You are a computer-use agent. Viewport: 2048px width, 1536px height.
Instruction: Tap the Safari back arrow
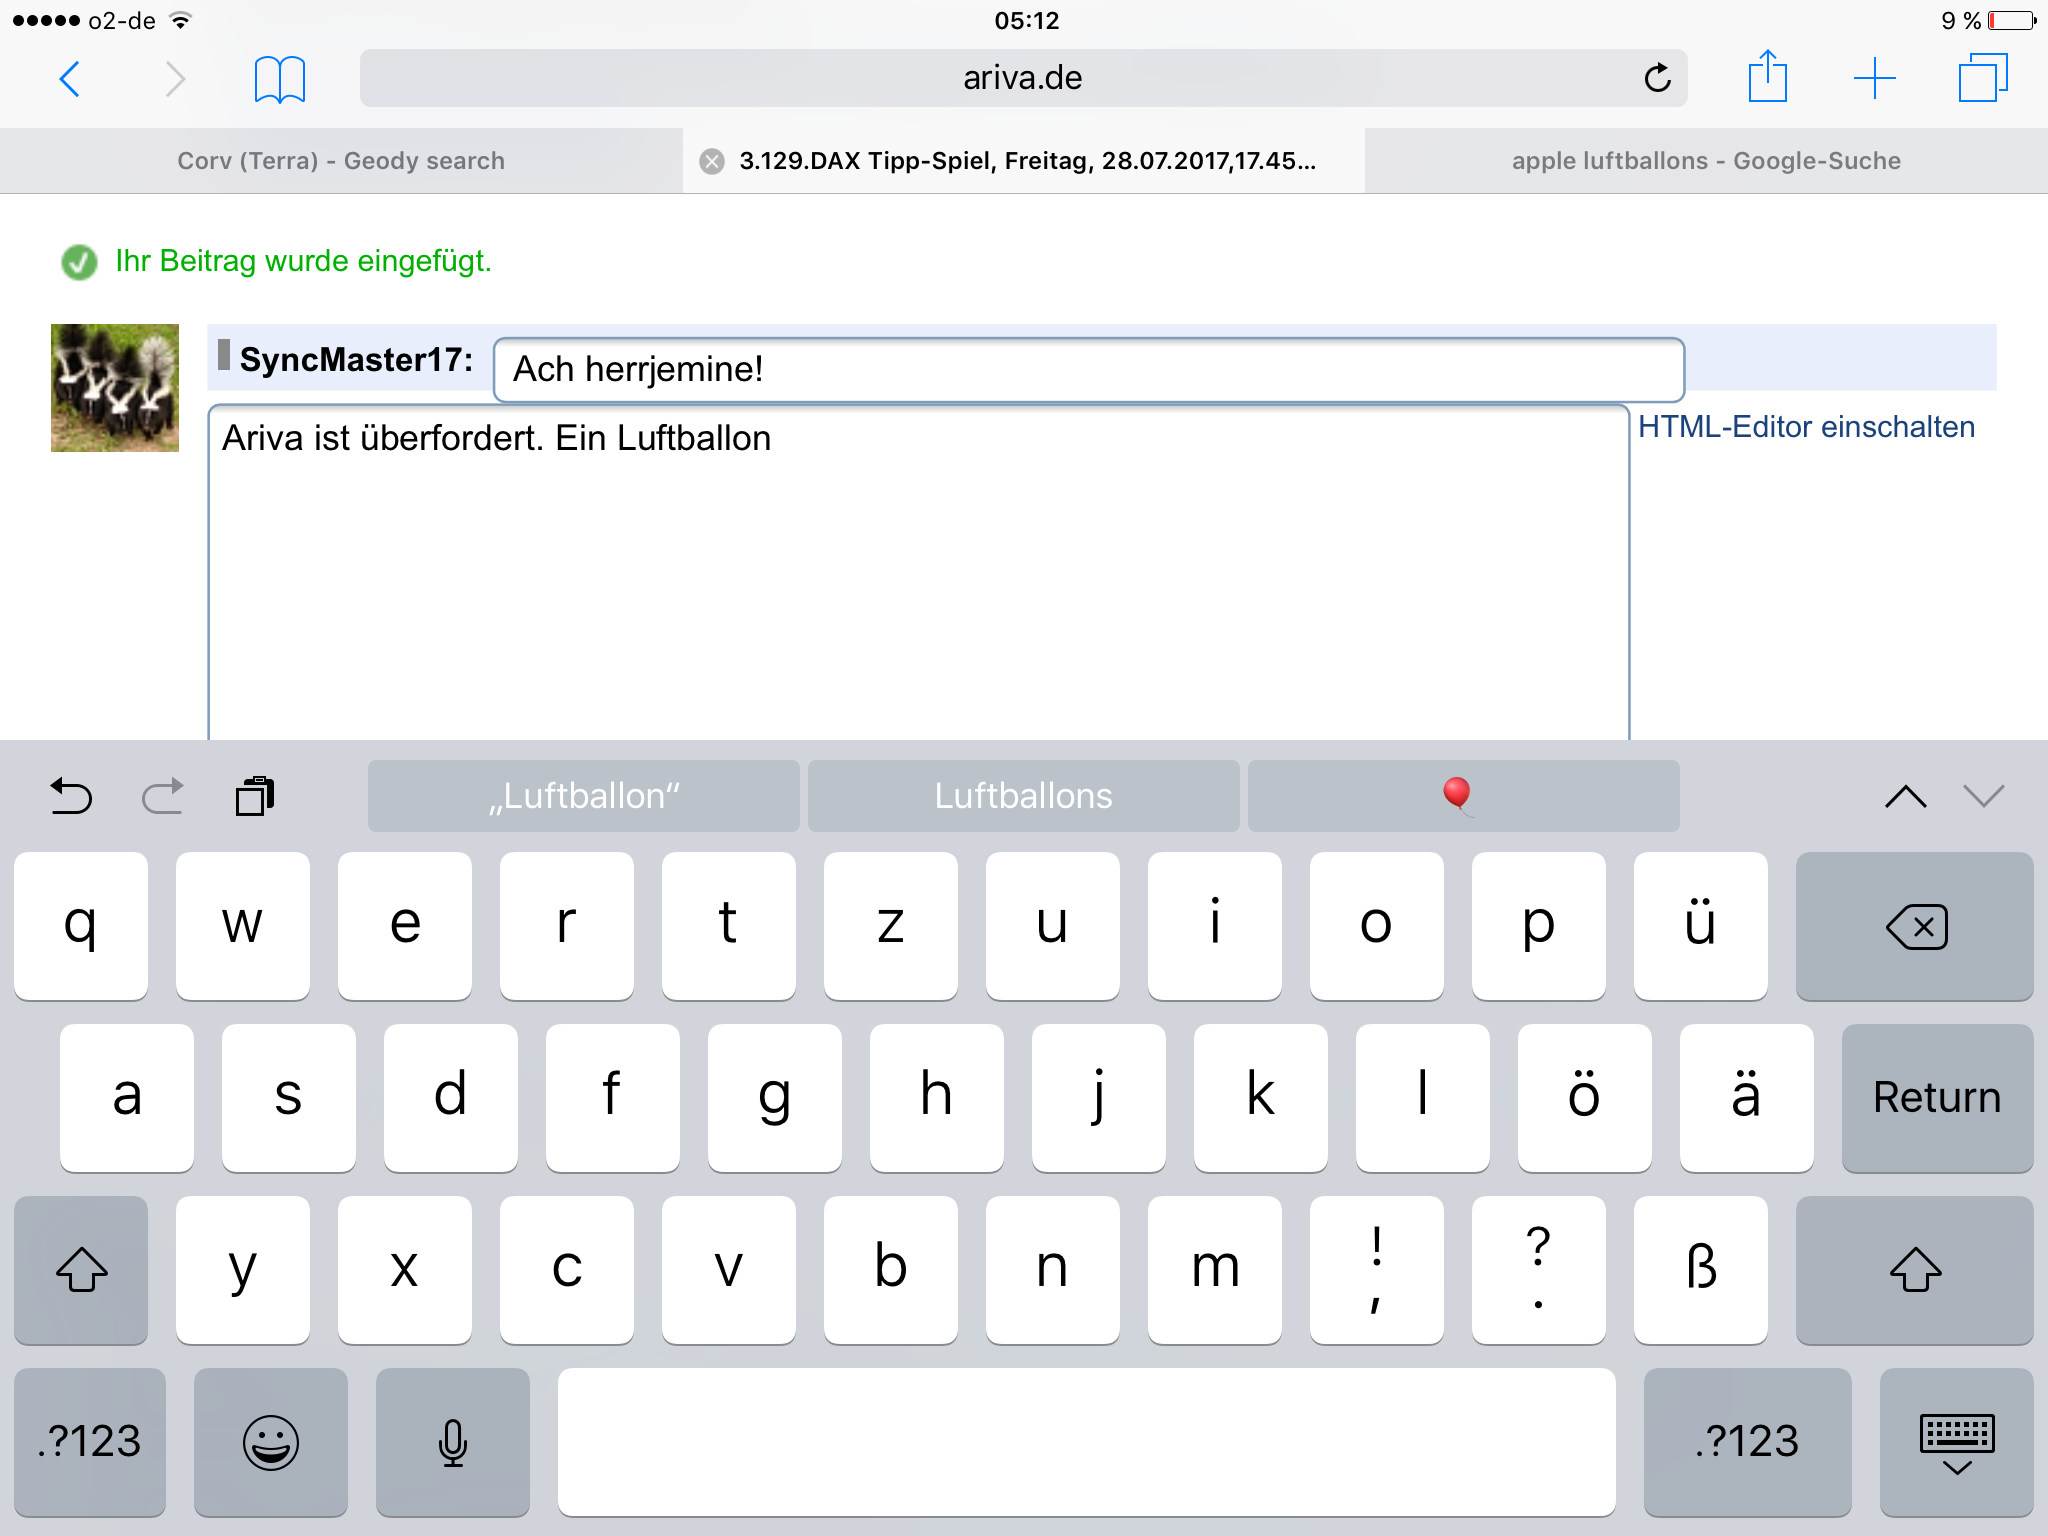click(x=70, y=79)
